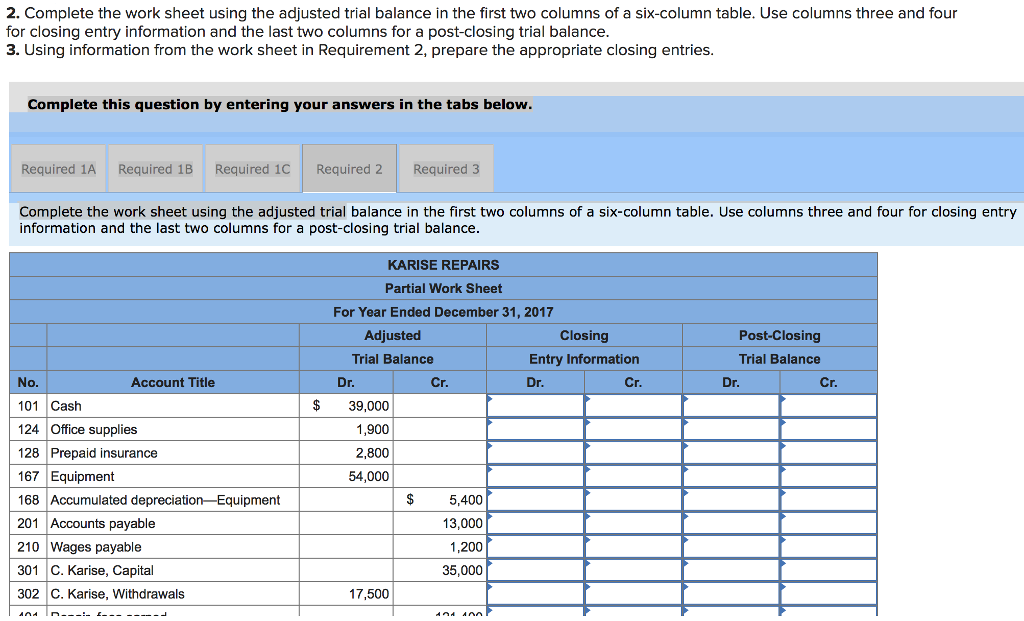Select the Required 1B tab
The height and width of the screenshot is (621, 1024).
155,168
